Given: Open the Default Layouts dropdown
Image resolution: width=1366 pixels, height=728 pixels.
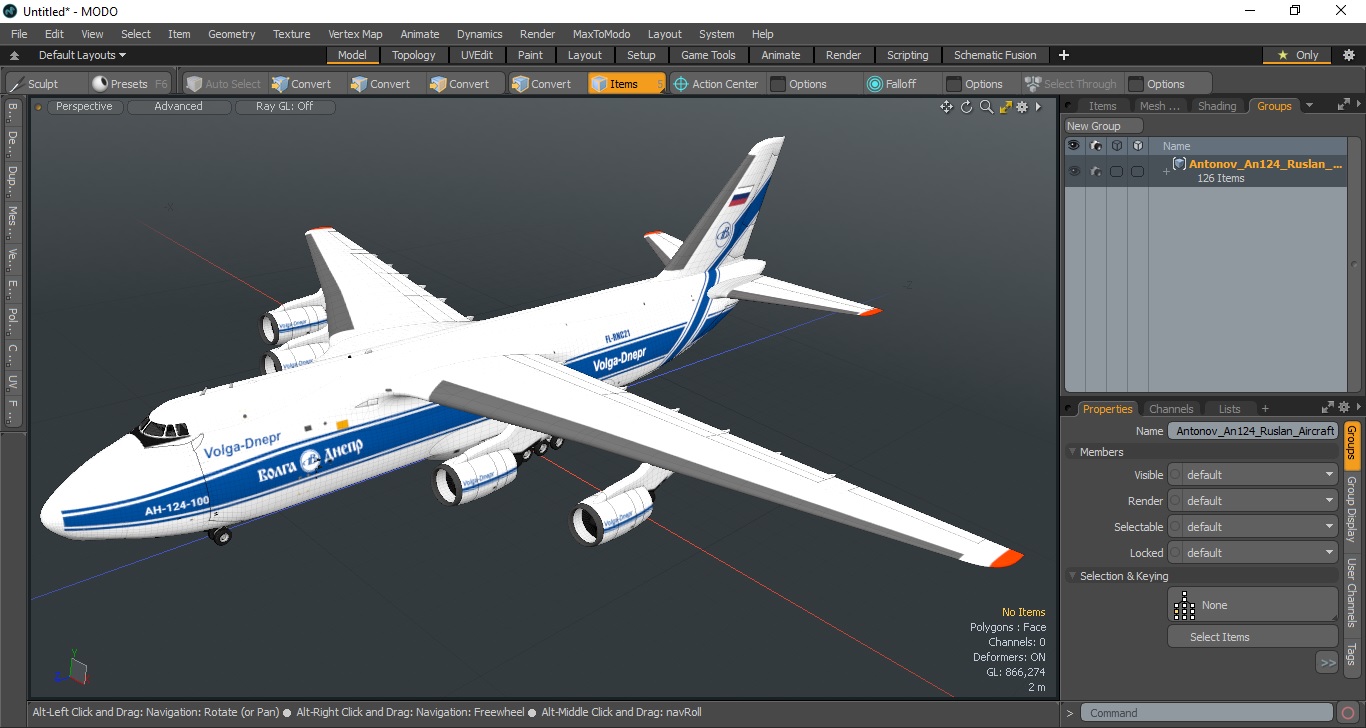Looking at the screenshot, I should point(82,55).
